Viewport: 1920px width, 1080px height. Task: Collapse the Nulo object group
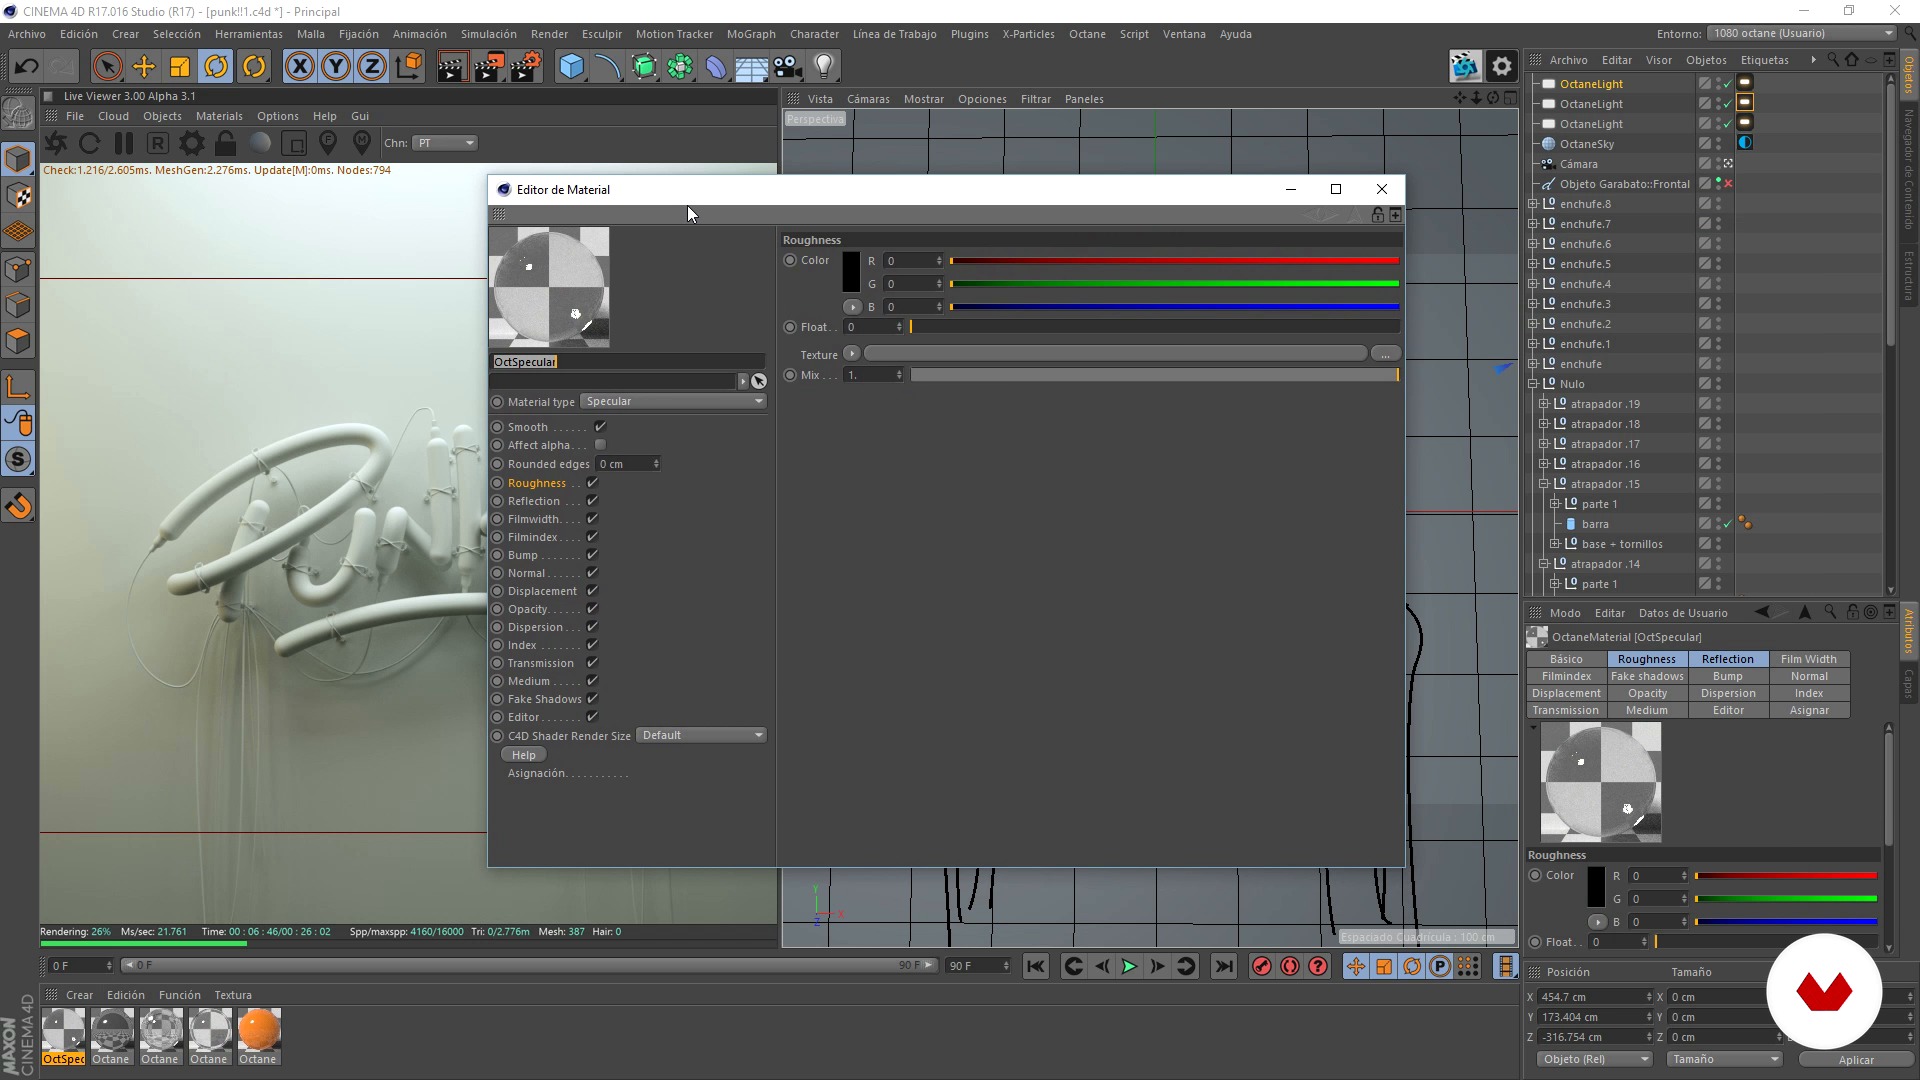[x=1533, y=384]
